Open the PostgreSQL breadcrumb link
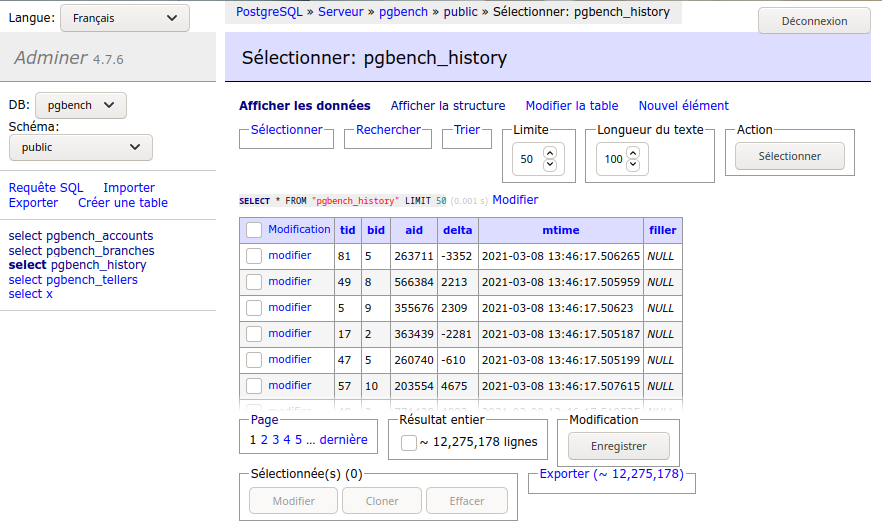The image size is (882, 523). [x=269, y=12]
